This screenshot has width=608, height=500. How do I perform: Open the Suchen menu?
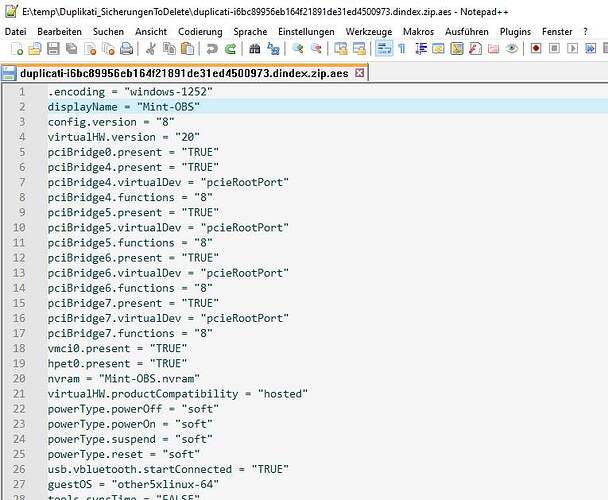point(108,32)
